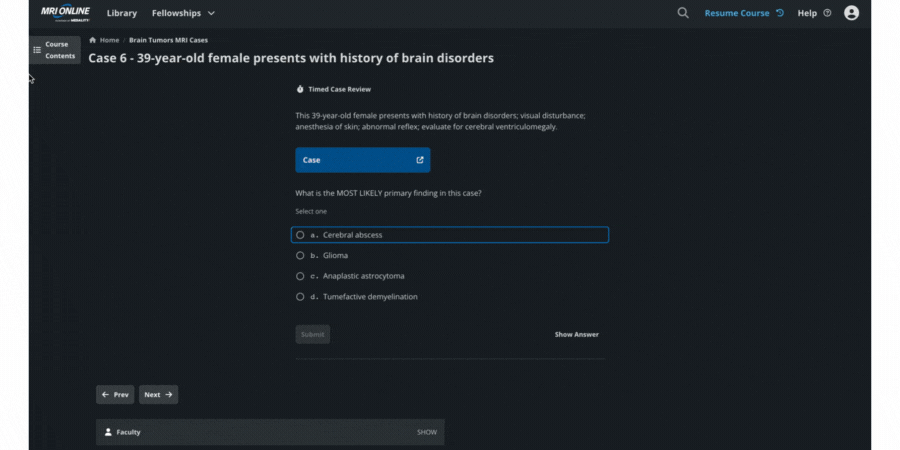
Task: Show the Faculty section
Action: point(427,432)
